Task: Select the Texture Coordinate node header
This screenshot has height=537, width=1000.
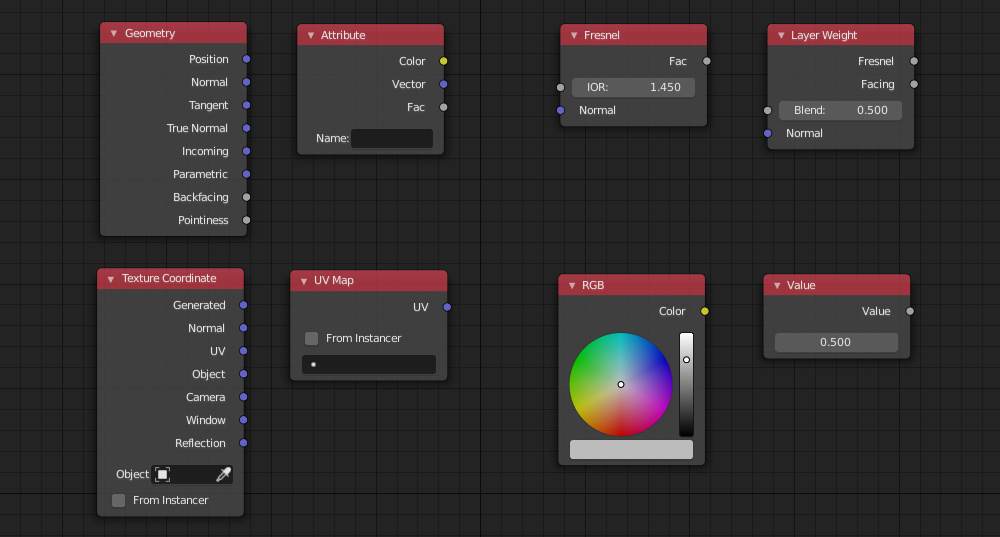Action: [x=170, y=279]
